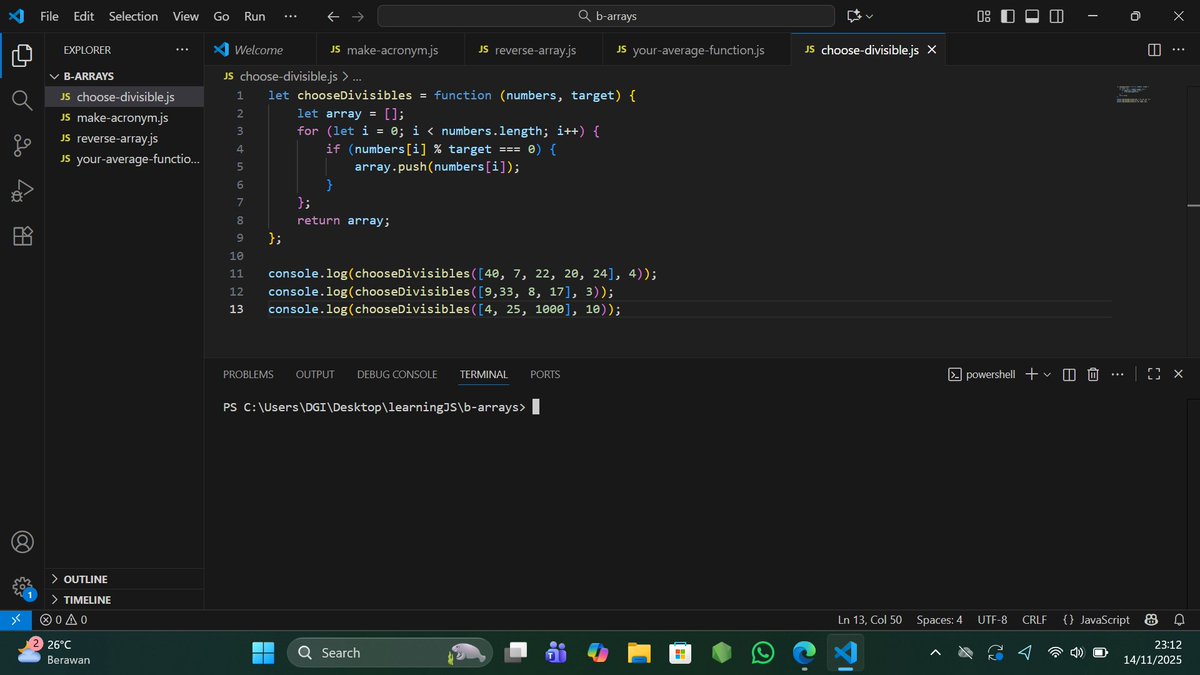The height and width of the screenshot is (675, 1200).
Task: Click the Manage gear icon
Action: point(22,588)
